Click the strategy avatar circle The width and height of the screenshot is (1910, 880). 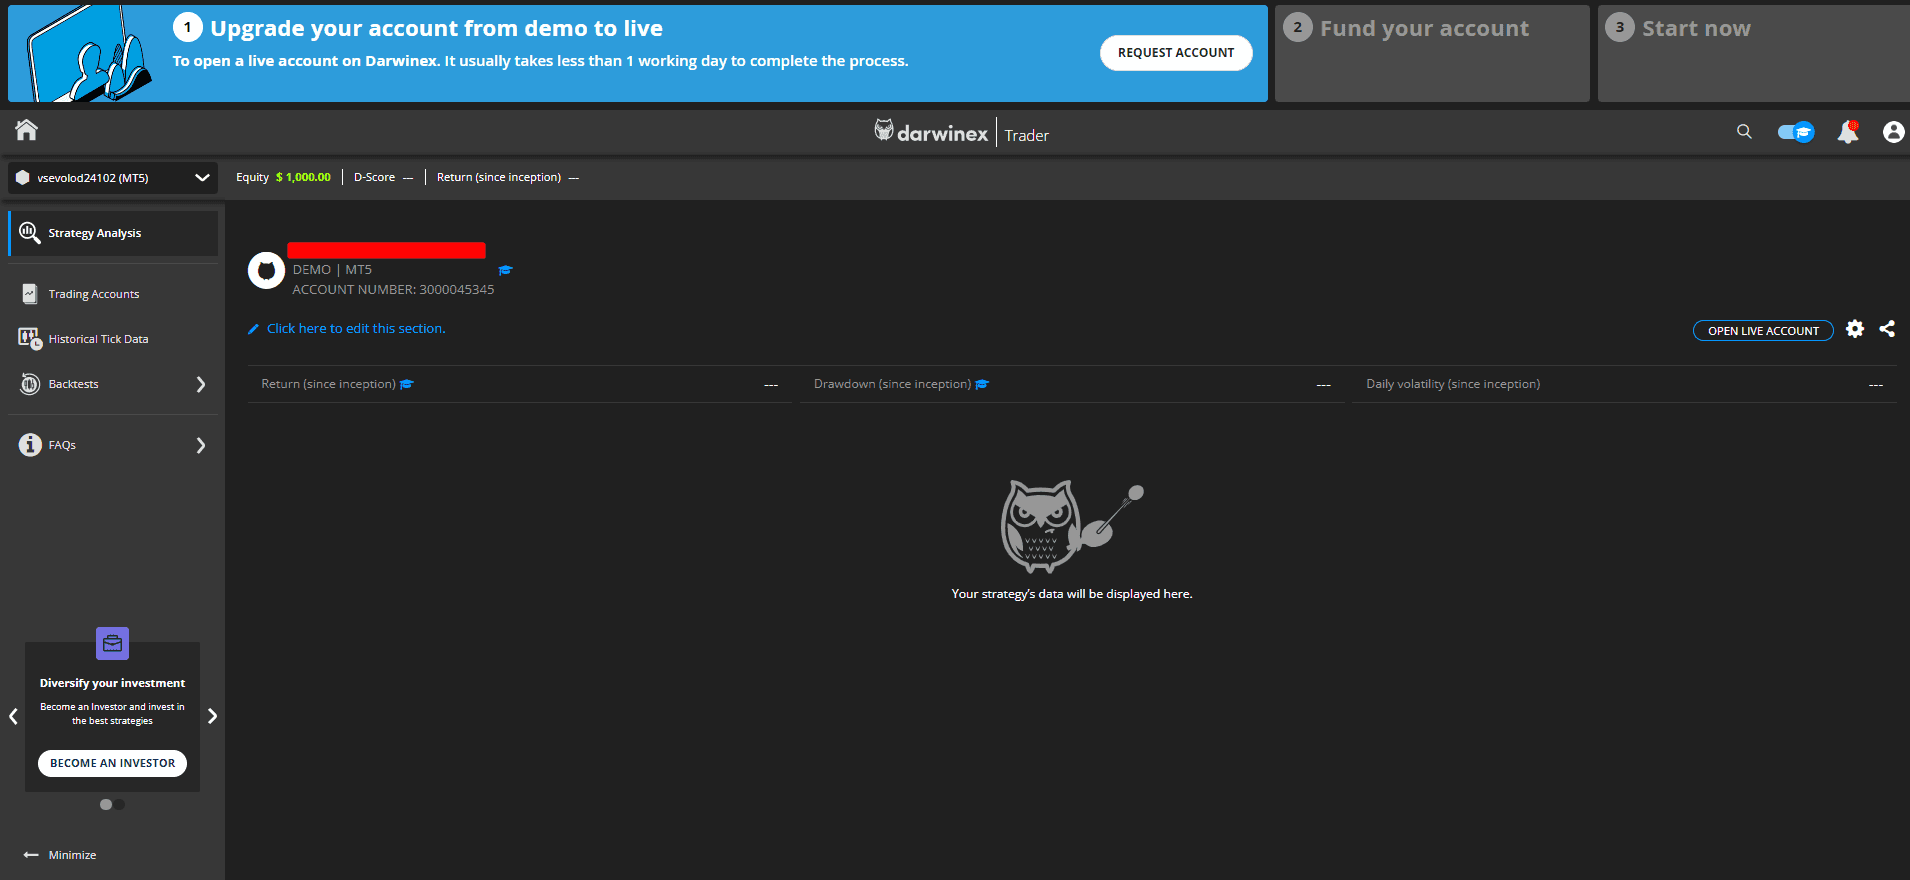pos(266,270)
